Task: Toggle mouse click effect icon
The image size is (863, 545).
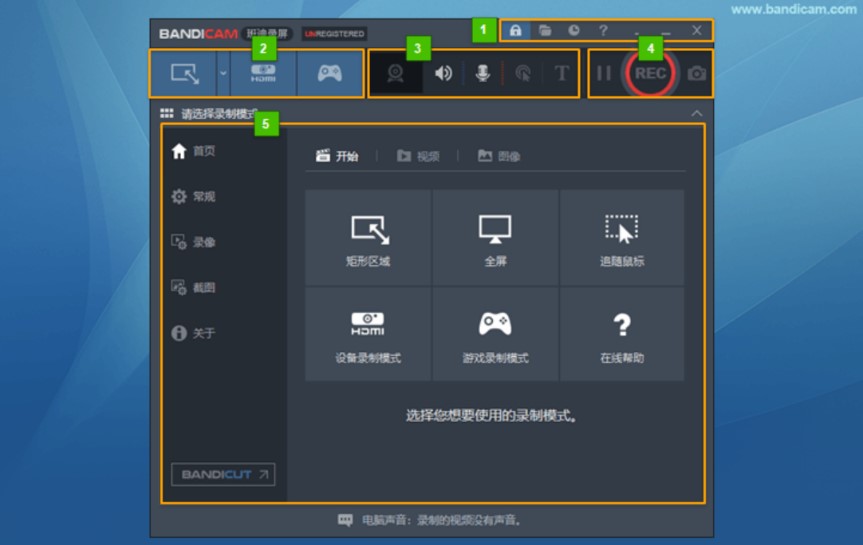Action: click(x=523, y=73)
